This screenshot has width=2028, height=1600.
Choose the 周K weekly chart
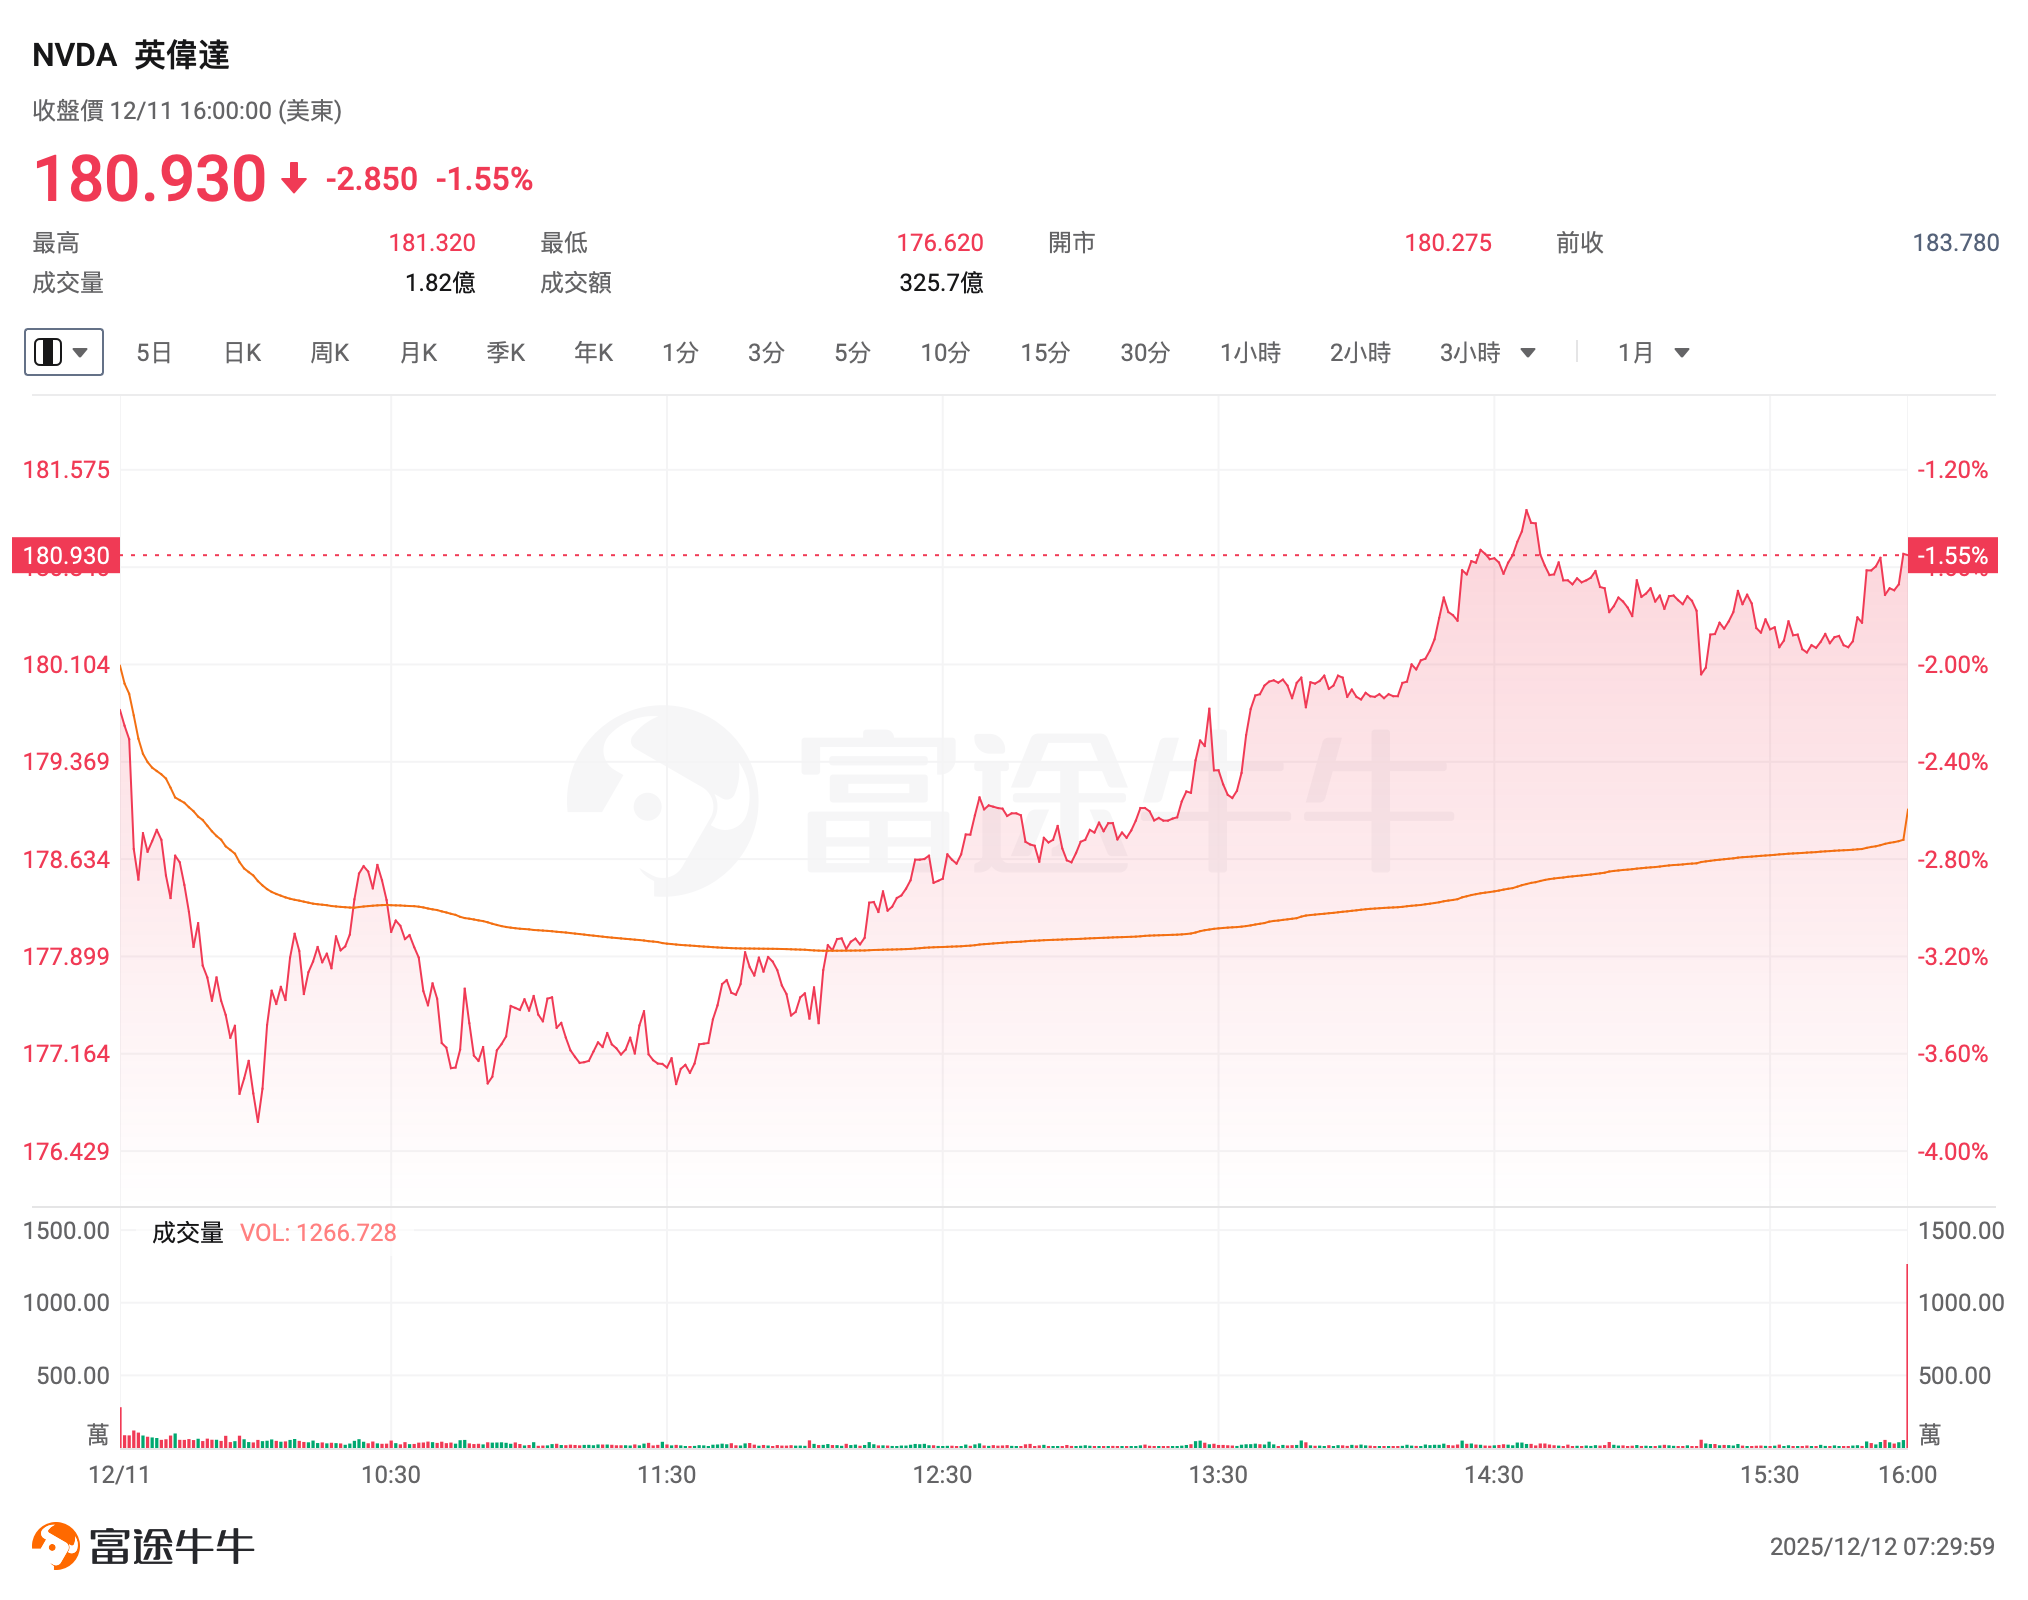click(x=329, y=353)
